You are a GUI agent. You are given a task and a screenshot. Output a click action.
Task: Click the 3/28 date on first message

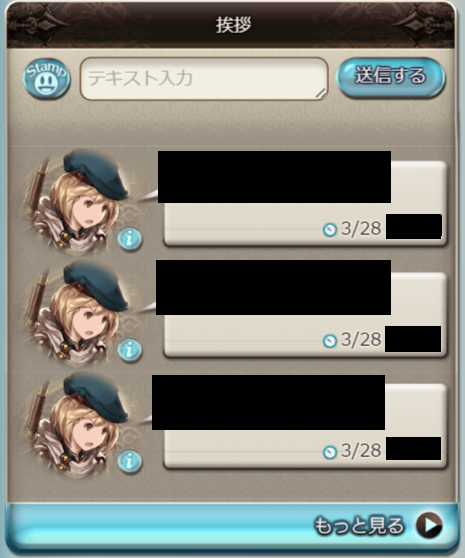coord(361,228)
